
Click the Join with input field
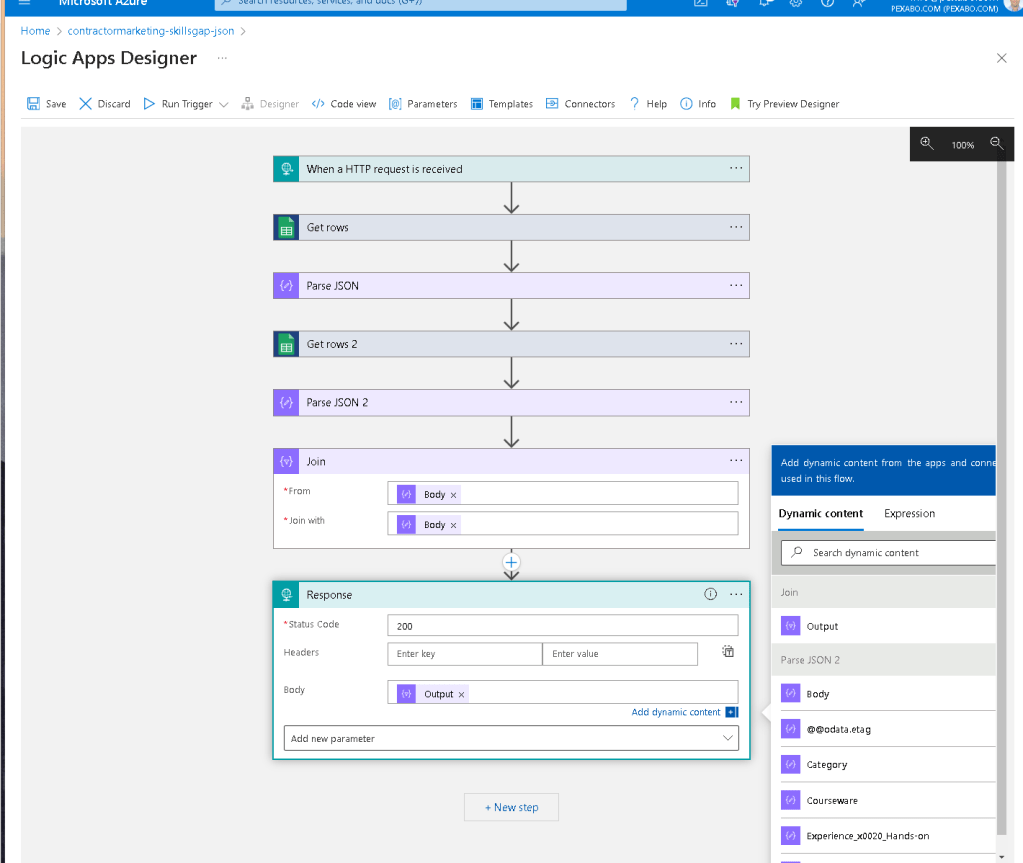562,523
